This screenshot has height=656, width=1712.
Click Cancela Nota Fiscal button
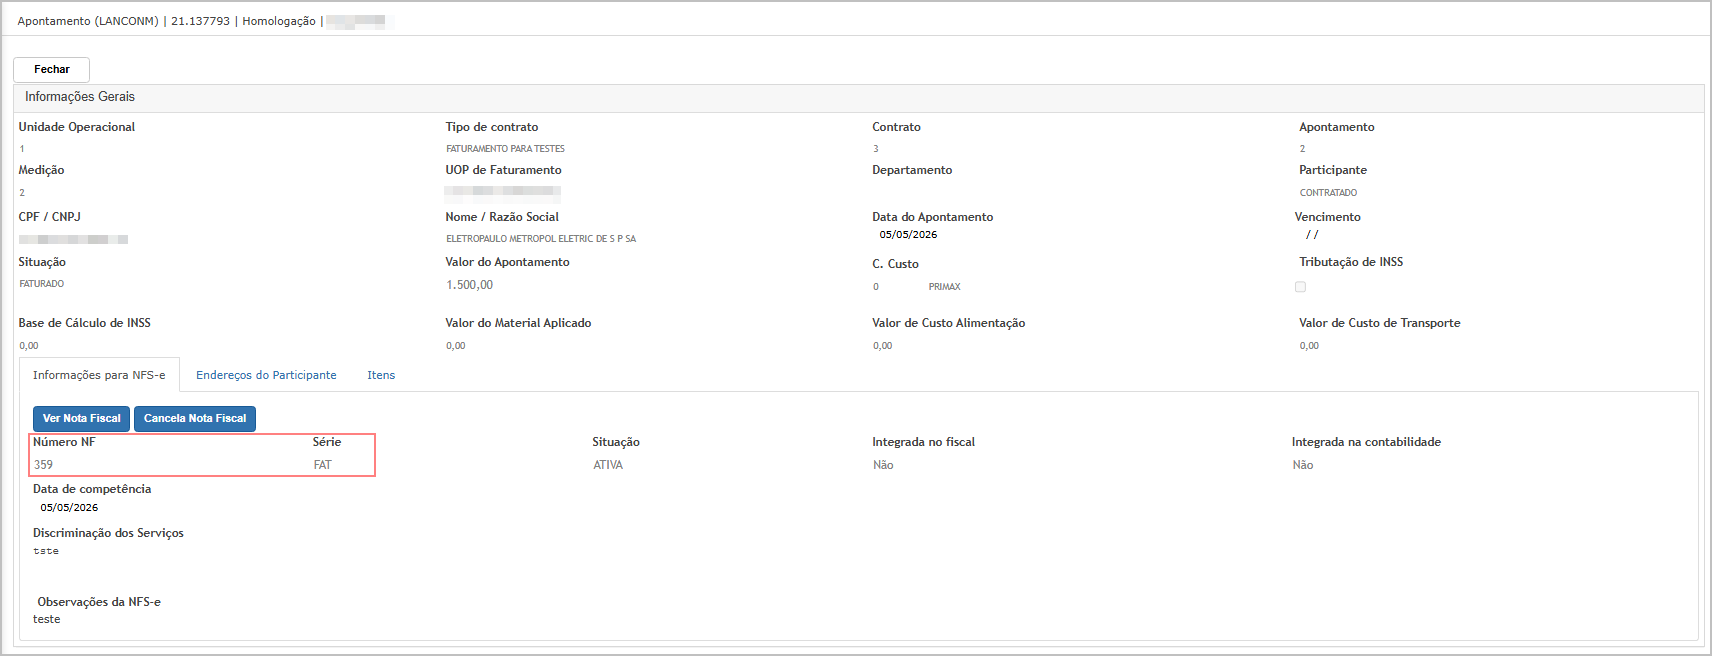point(195,418)
